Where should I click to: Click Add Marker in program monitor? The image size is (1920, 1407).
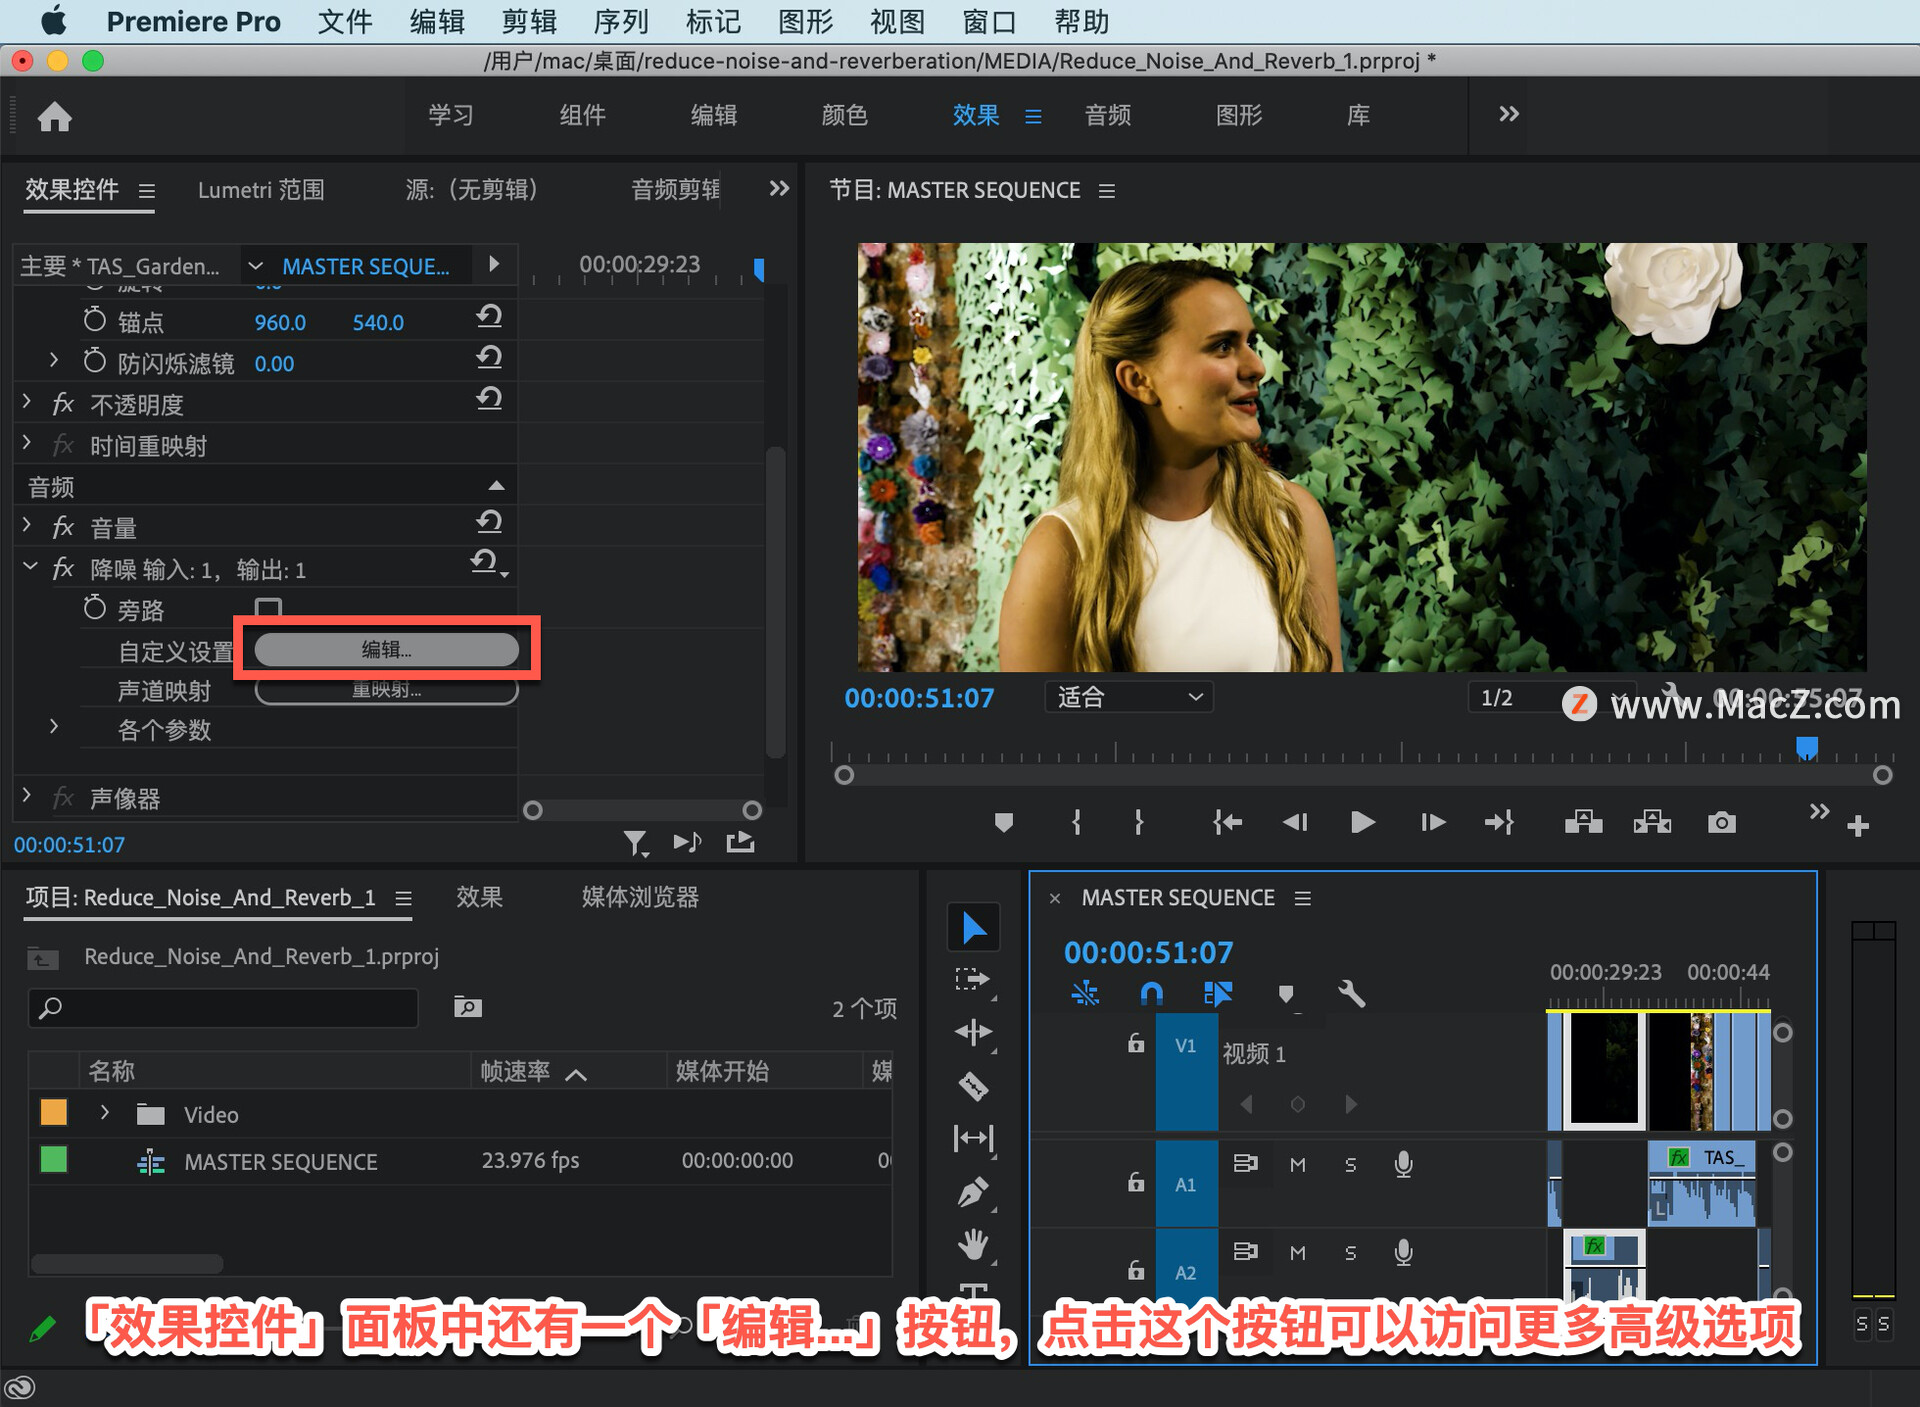coord(1004,822)
